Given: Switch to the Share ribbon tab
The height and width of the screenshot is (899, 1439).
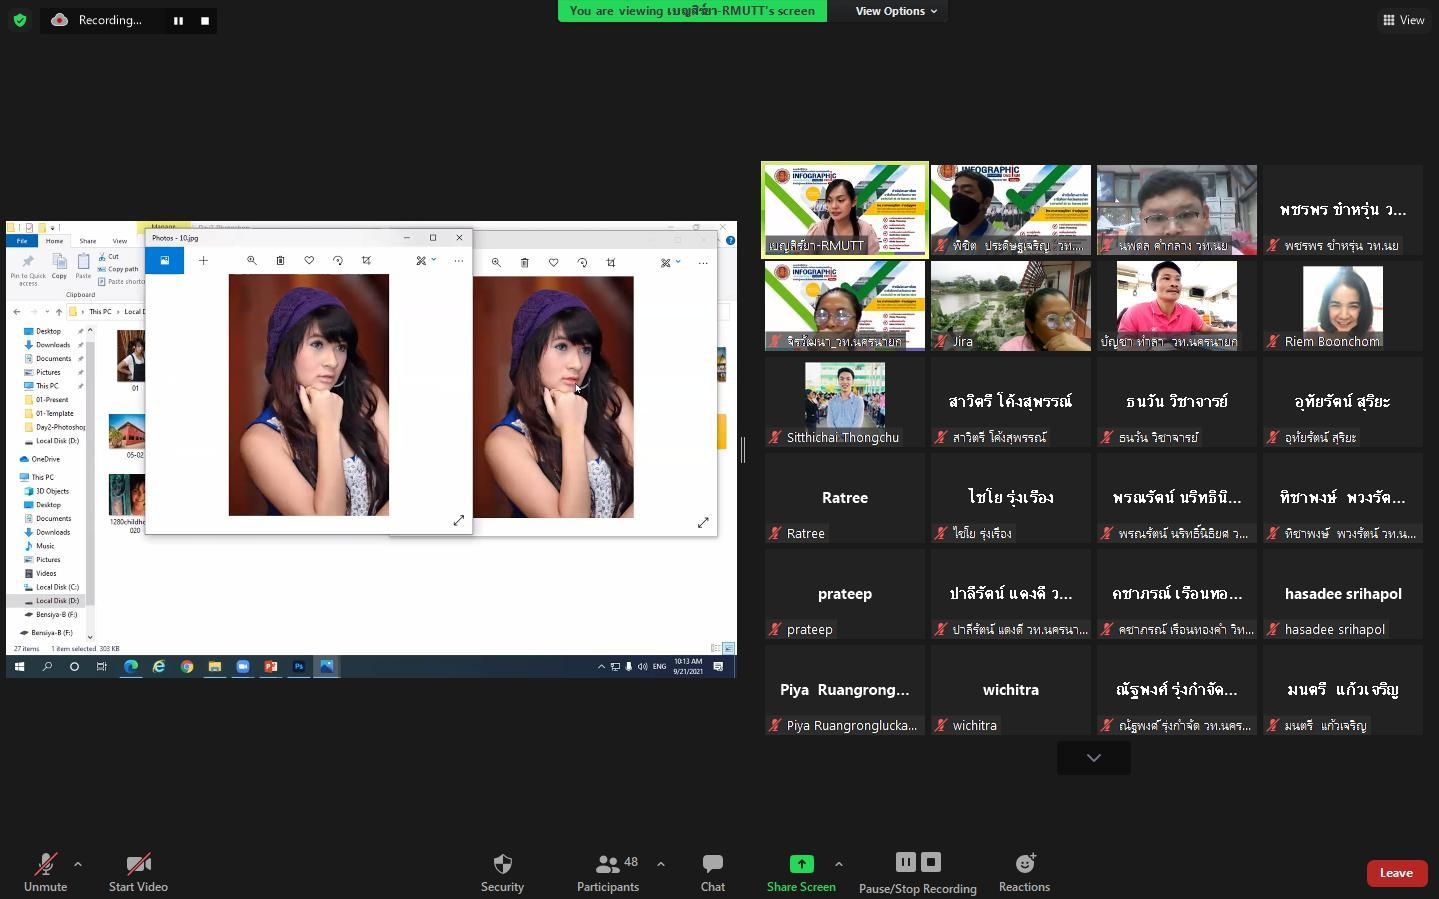Looking at the screenshot, I should [88, 241].
